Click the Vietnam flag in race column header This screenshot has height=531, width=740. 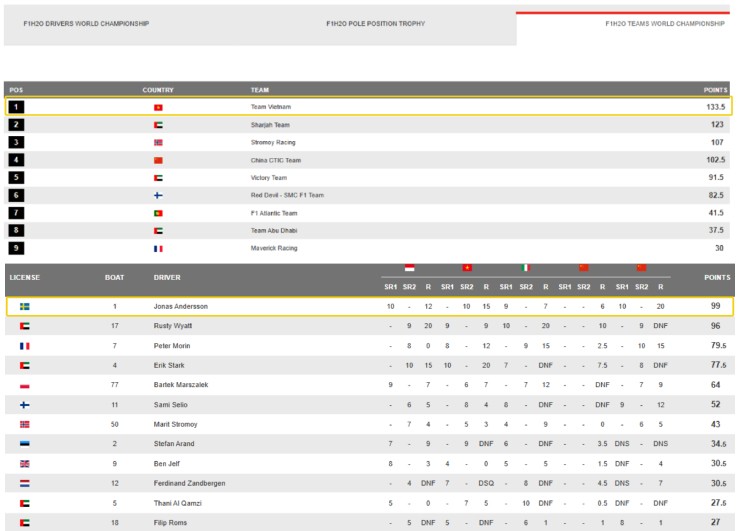point(467,268)
